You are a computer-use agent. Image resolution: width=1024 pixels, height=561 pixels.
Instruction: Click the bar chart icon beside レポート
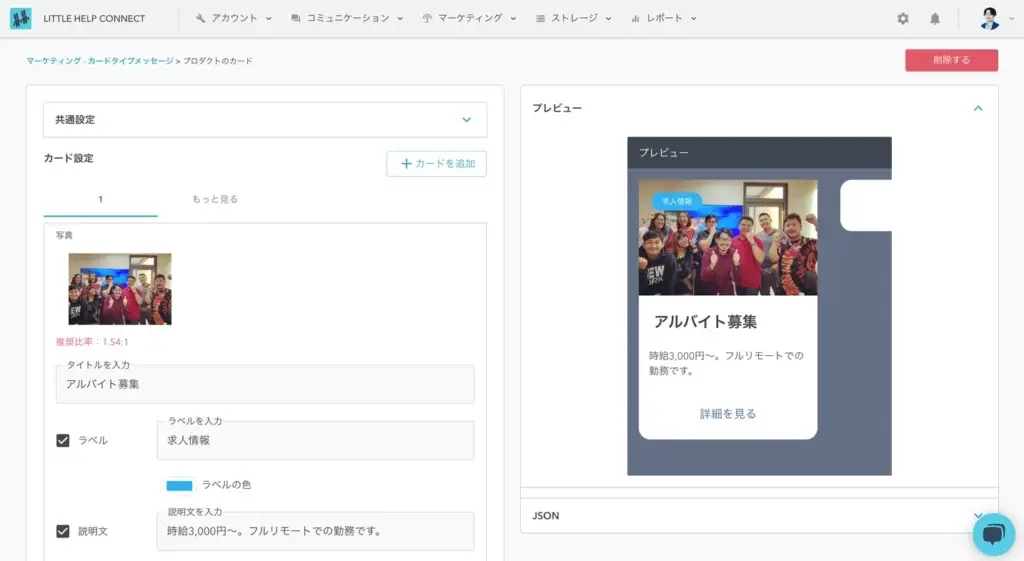click(636, 18)
